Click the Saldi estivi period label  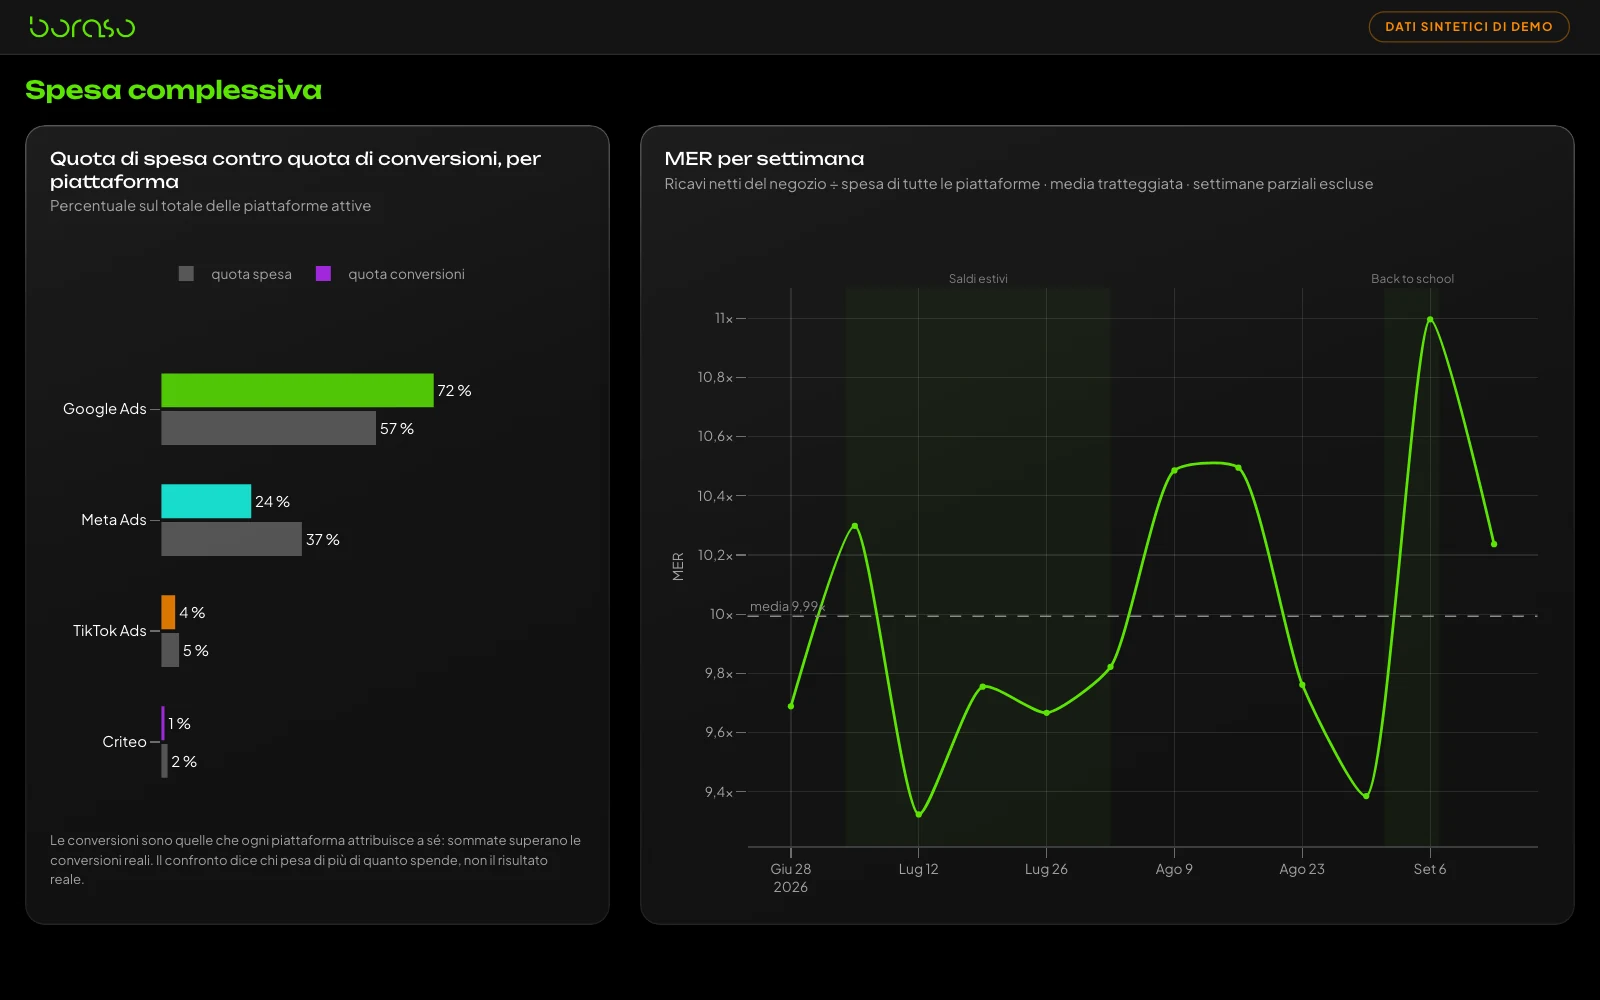point(978,279)
